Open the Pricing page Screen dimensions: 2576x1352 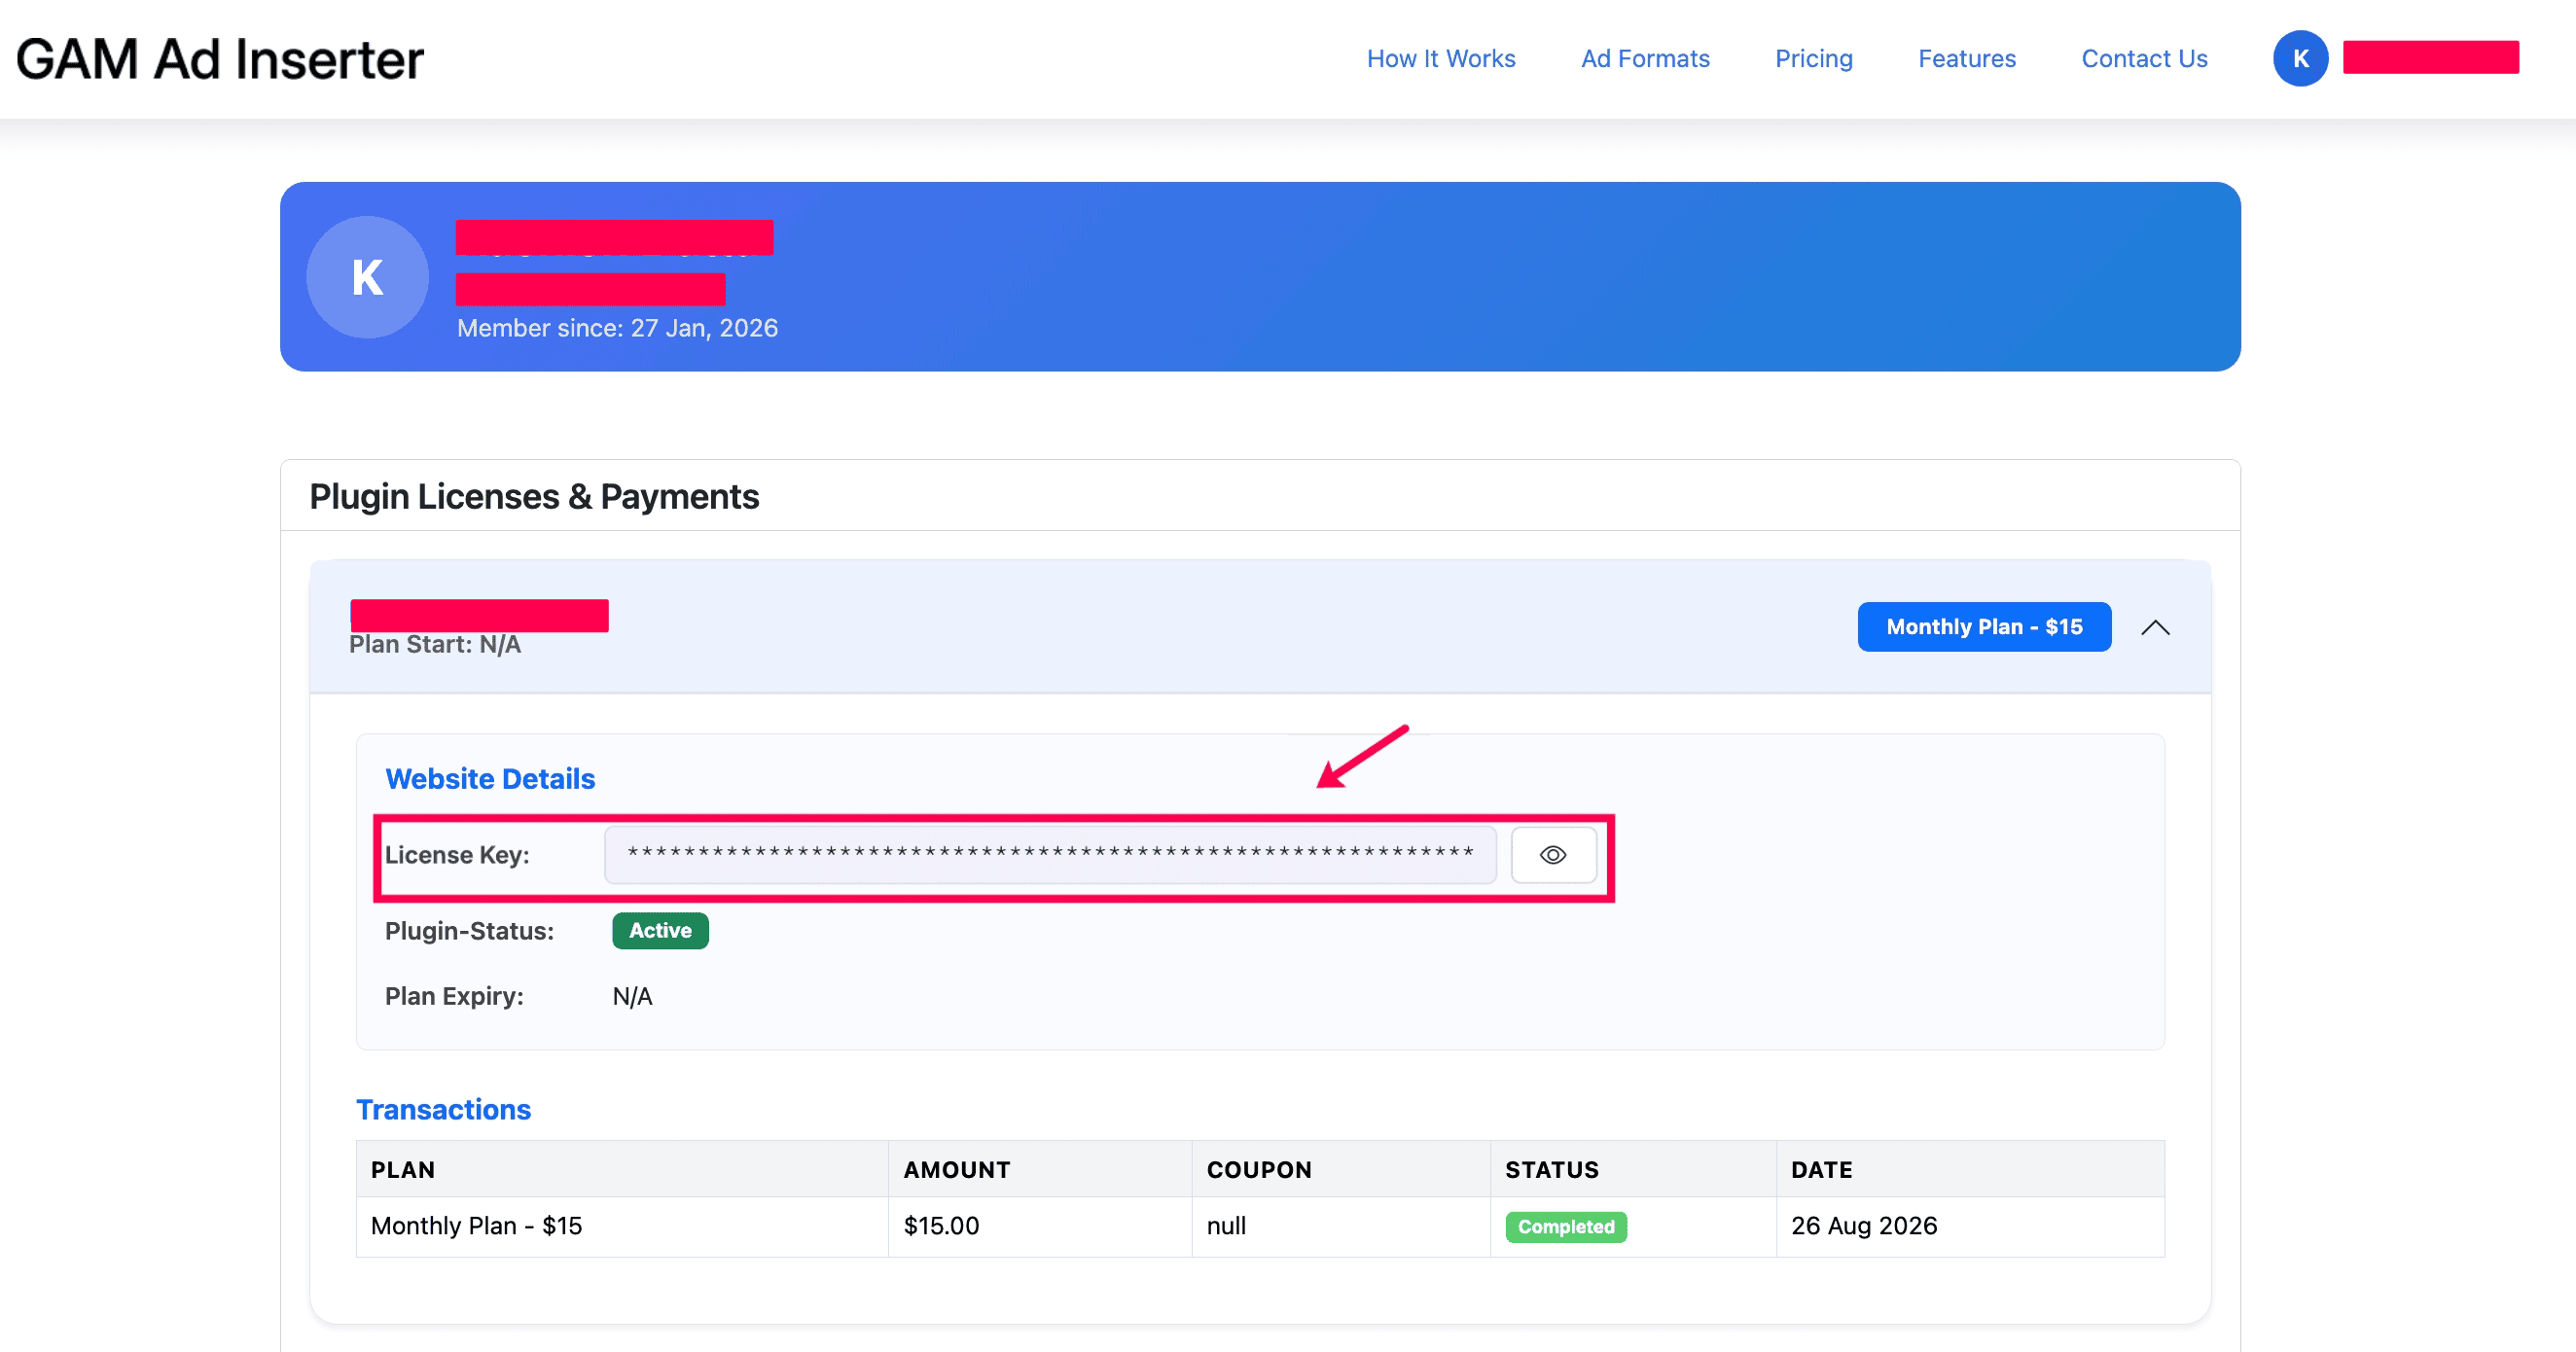pos(1813,59)
